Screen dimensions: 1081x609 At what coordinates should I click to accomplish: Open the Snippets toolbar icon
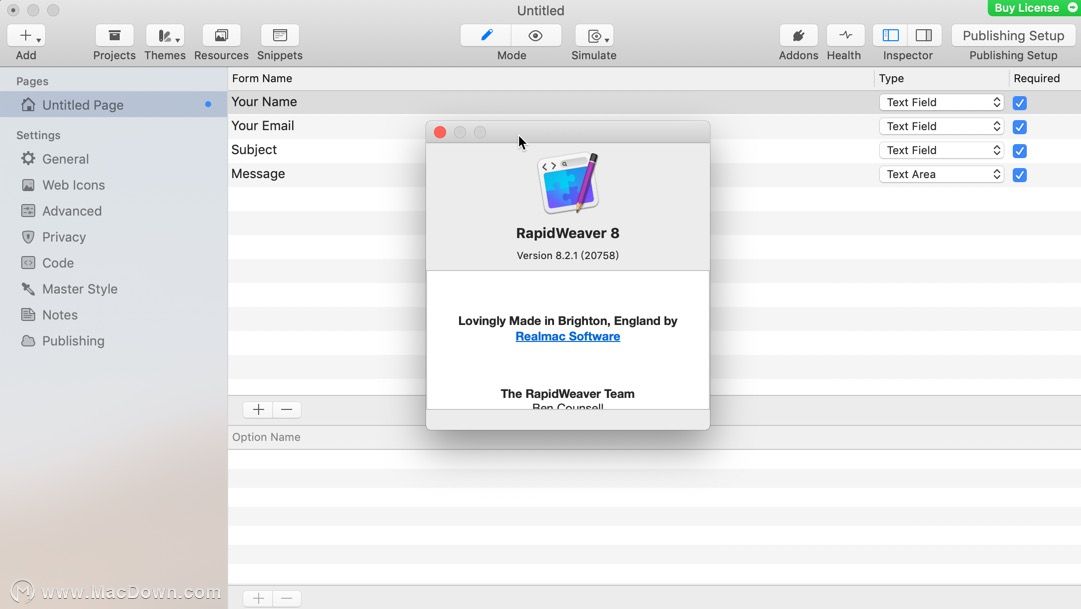[x=280, y=36]
